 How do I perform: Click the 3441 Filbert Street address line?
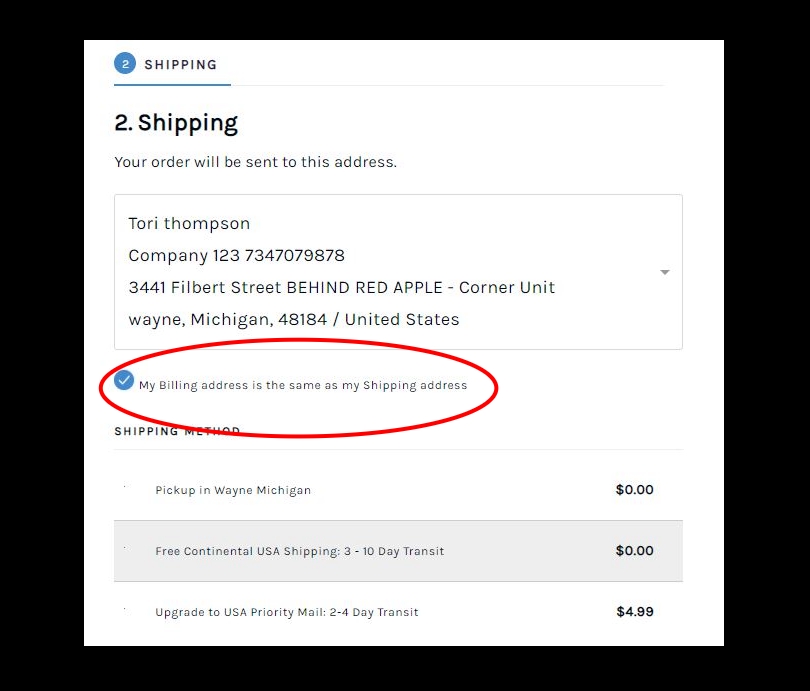tap(342, 287)
